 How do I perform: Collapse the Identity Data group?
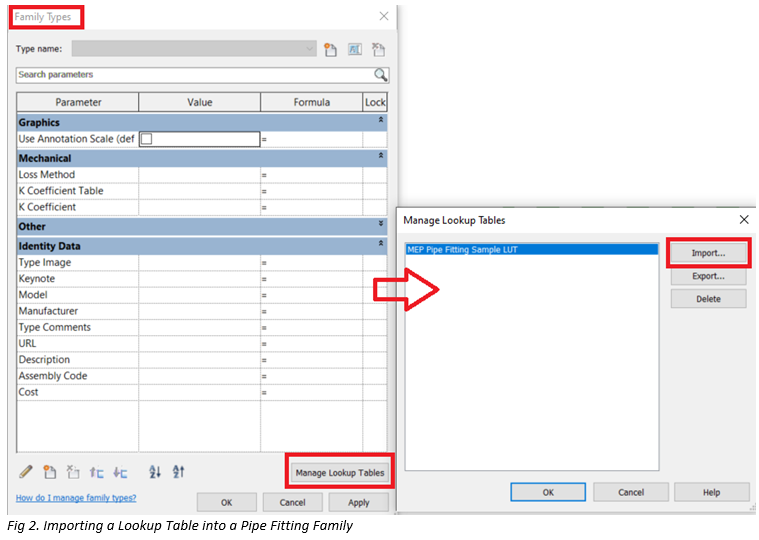point(380,244)
